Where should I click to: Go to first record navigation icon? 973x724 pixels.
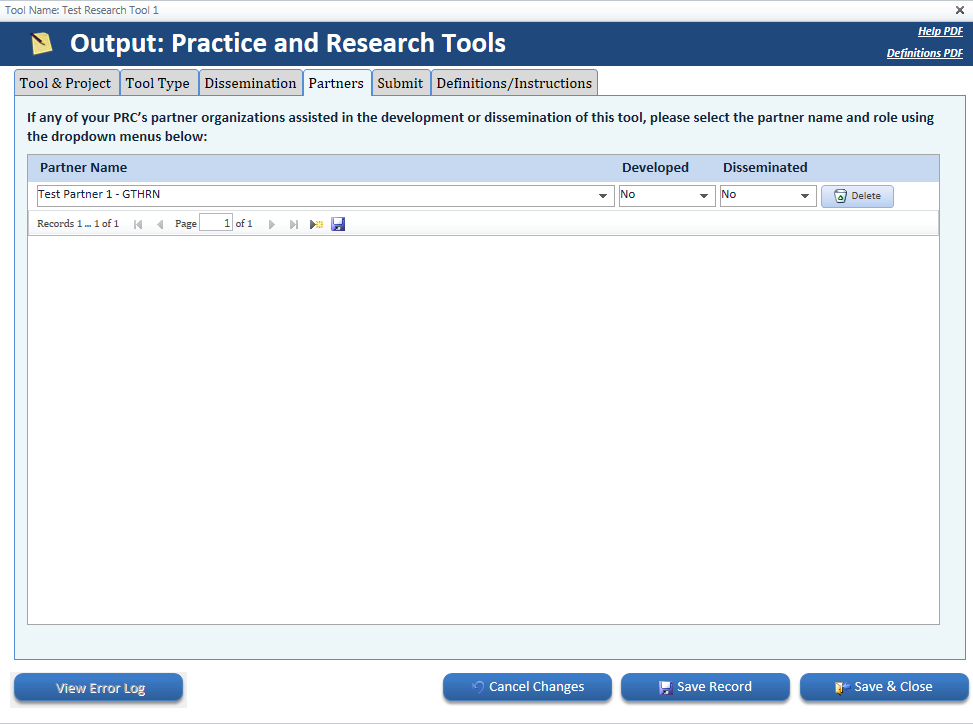(138, 224)
